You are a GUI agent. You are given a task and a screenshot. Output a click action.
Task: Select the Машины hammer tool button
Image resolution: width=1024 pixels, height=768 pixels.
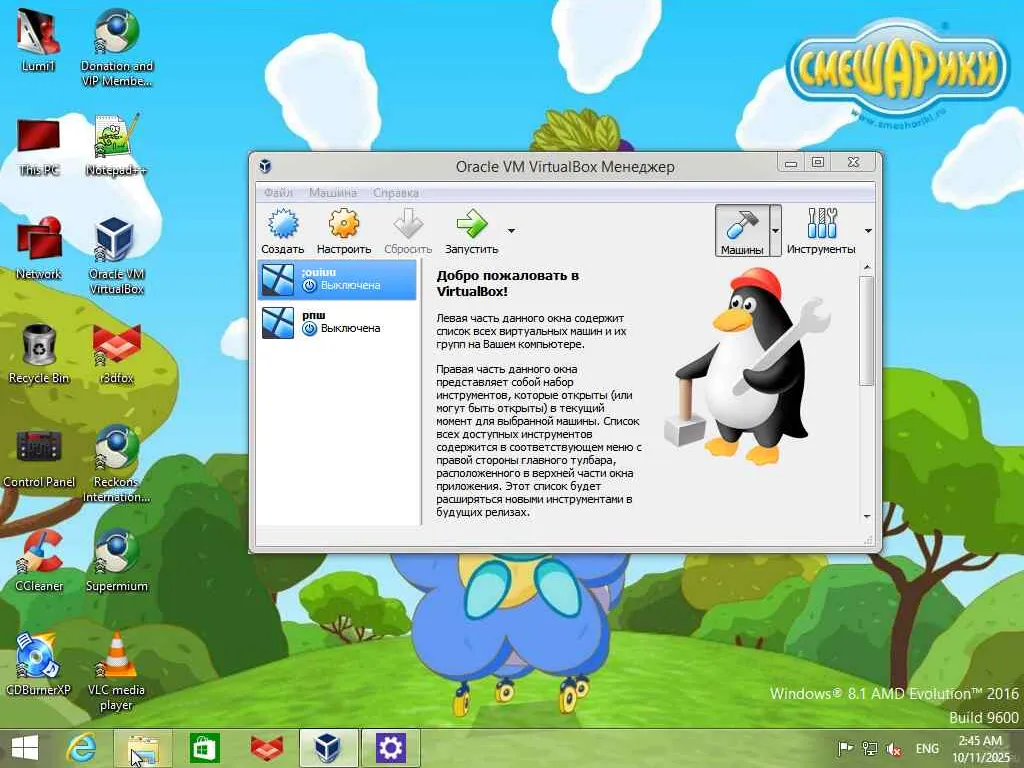point(742,230)
